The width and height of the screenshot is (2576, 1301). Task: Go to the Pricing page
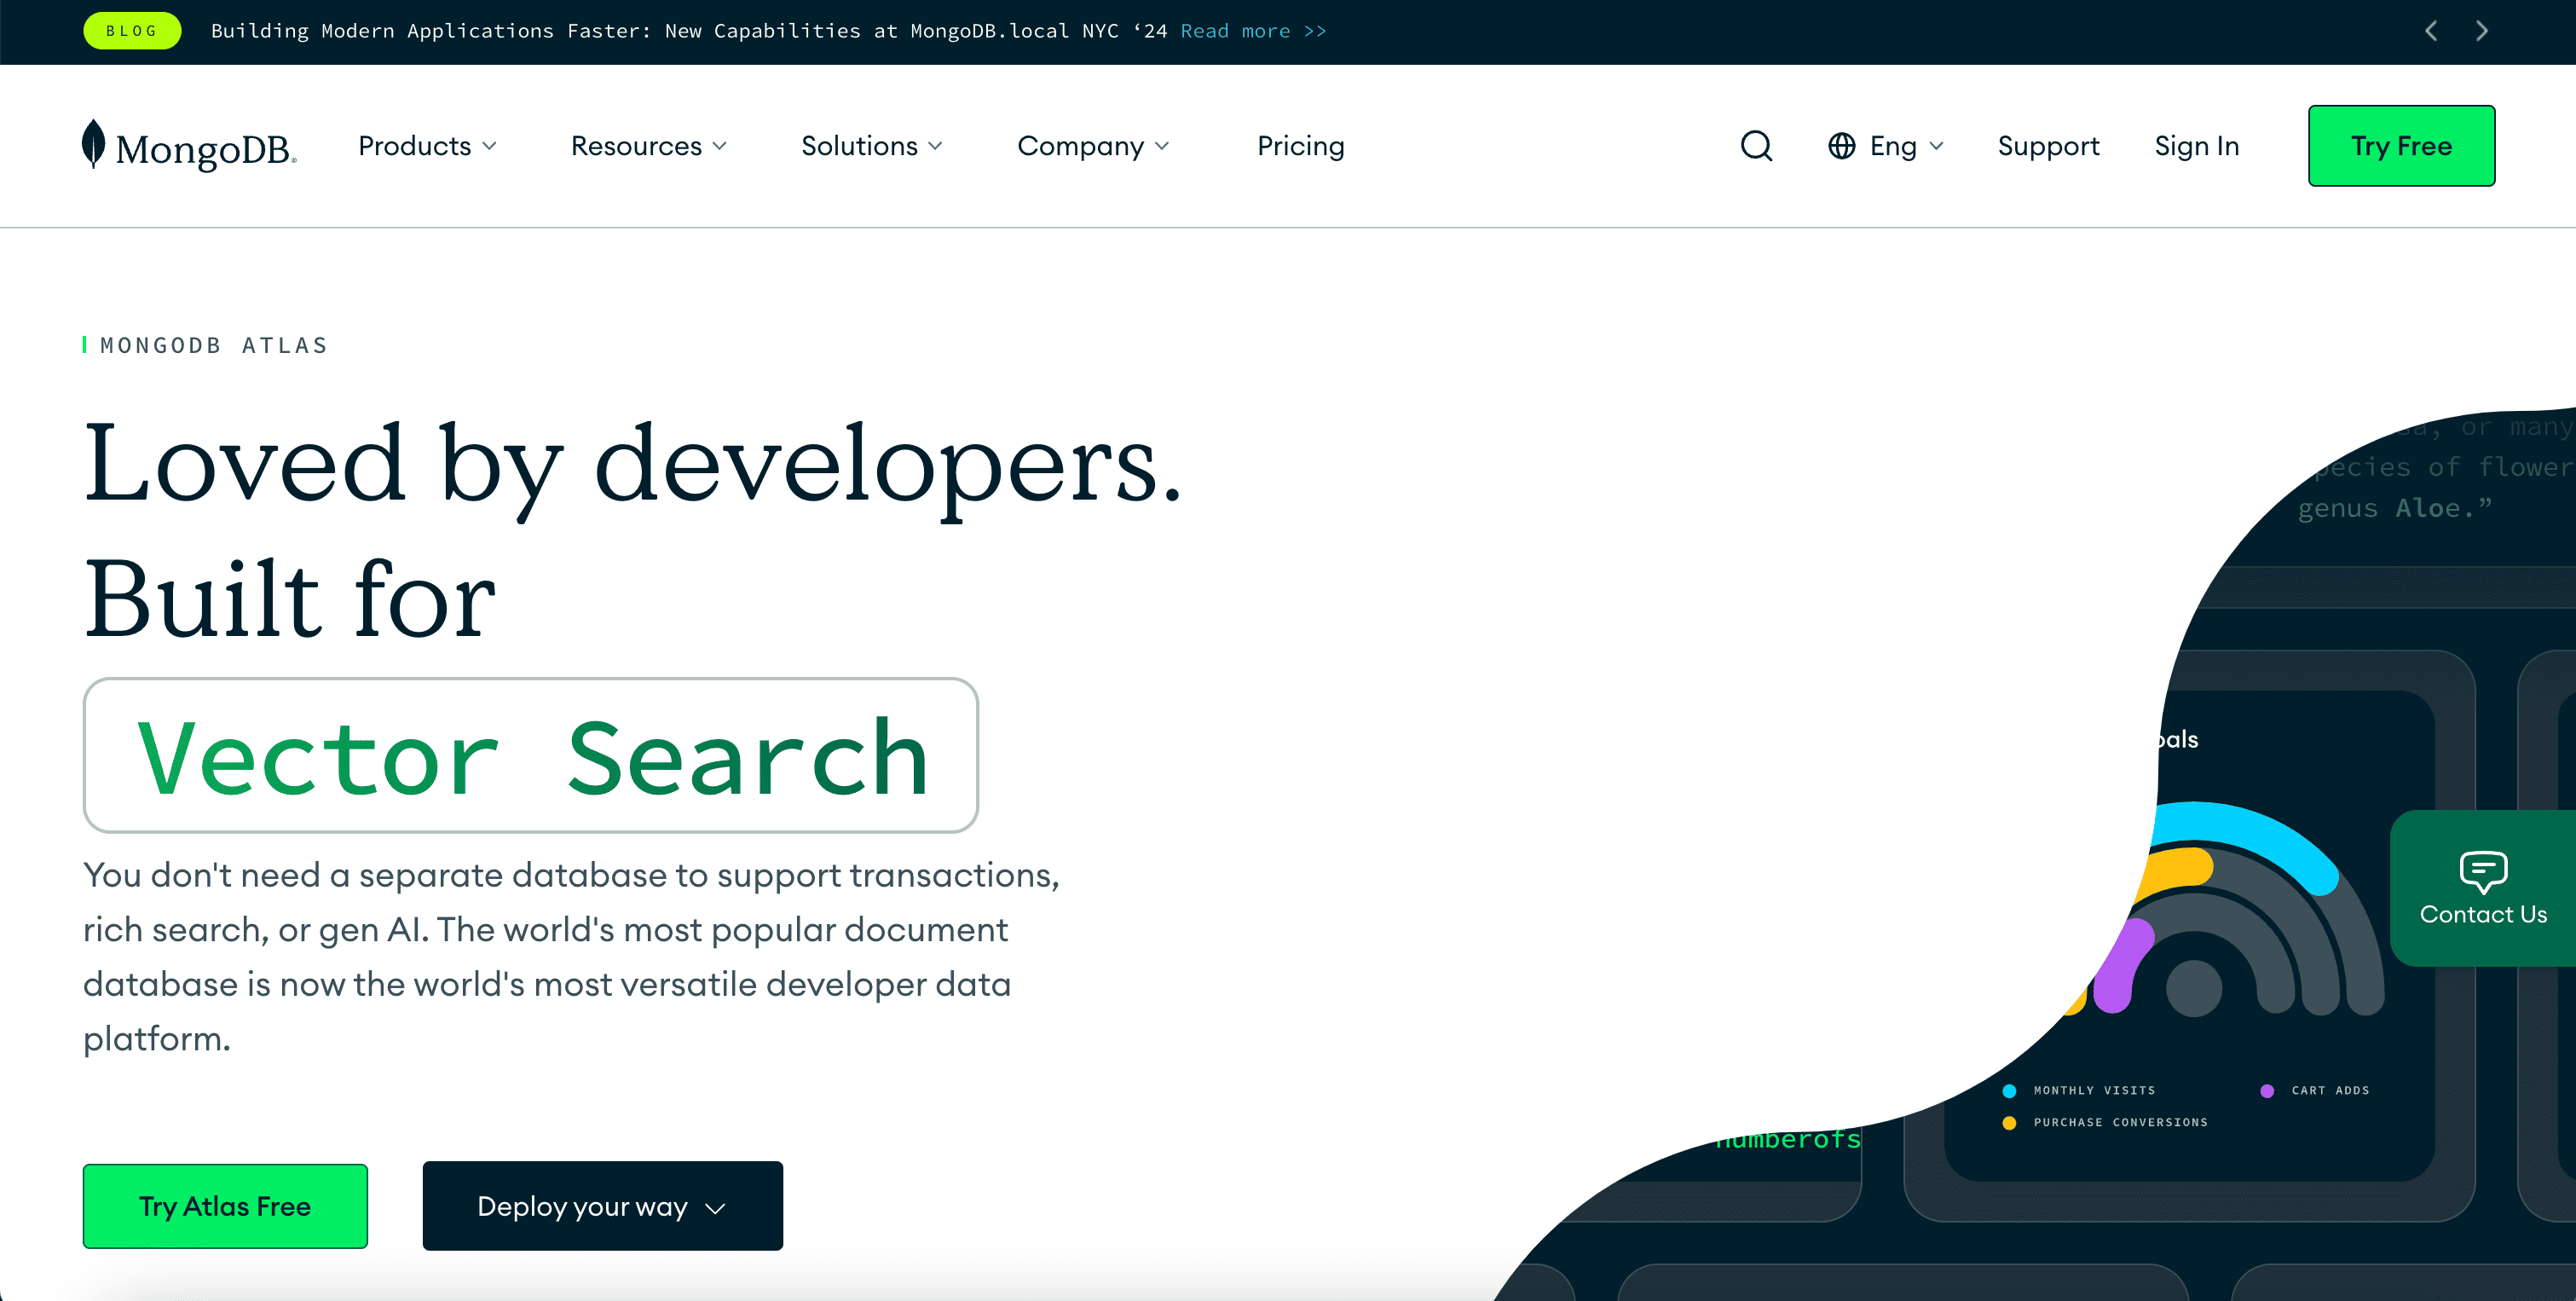[x=1300, y=146]
